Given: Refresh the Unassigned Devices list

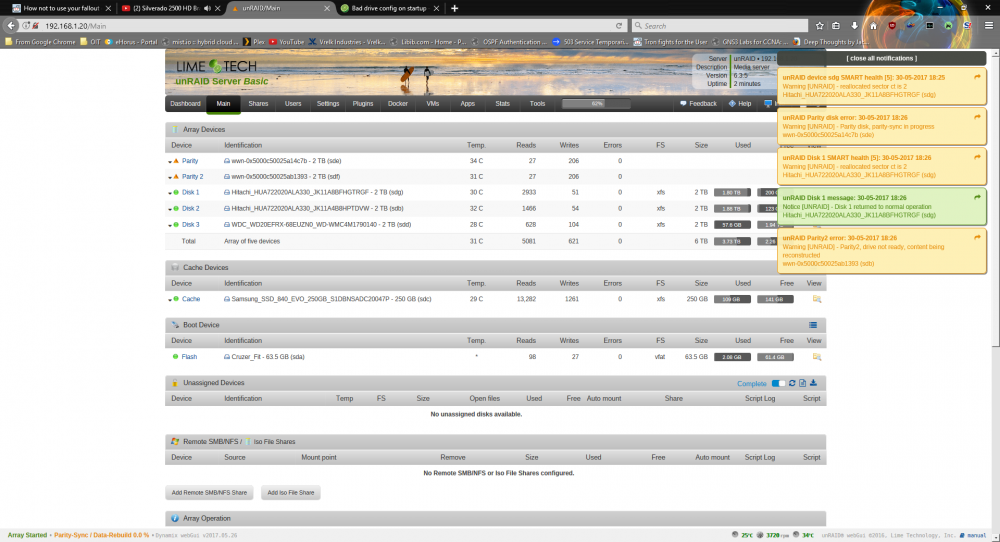Looking at the screenshot, I should (x=792, y=383).
